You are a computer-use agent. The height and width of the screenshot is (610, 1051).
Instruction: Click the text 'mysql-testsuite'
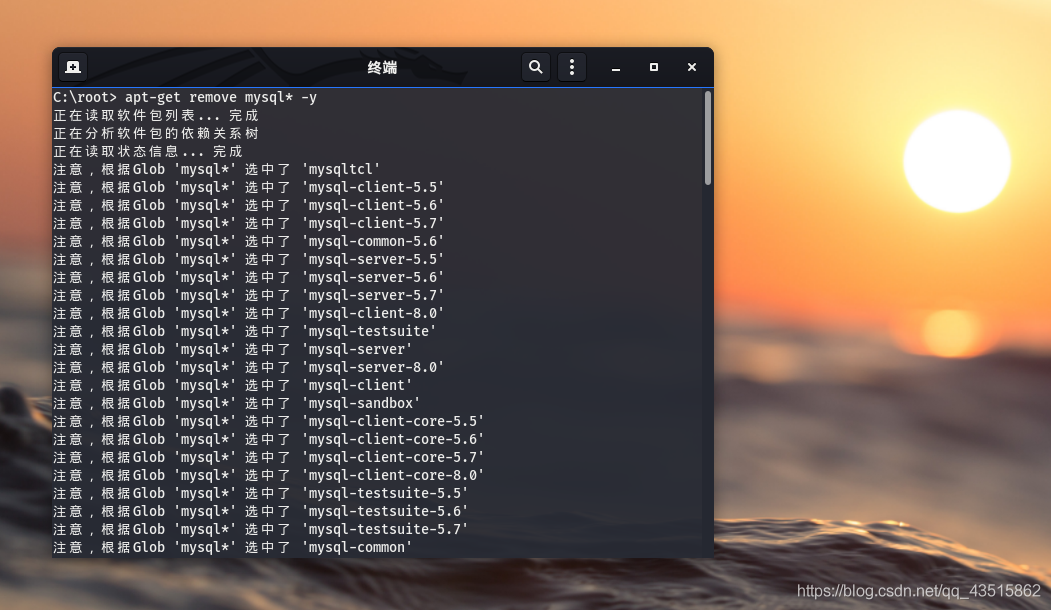[369, 331]
